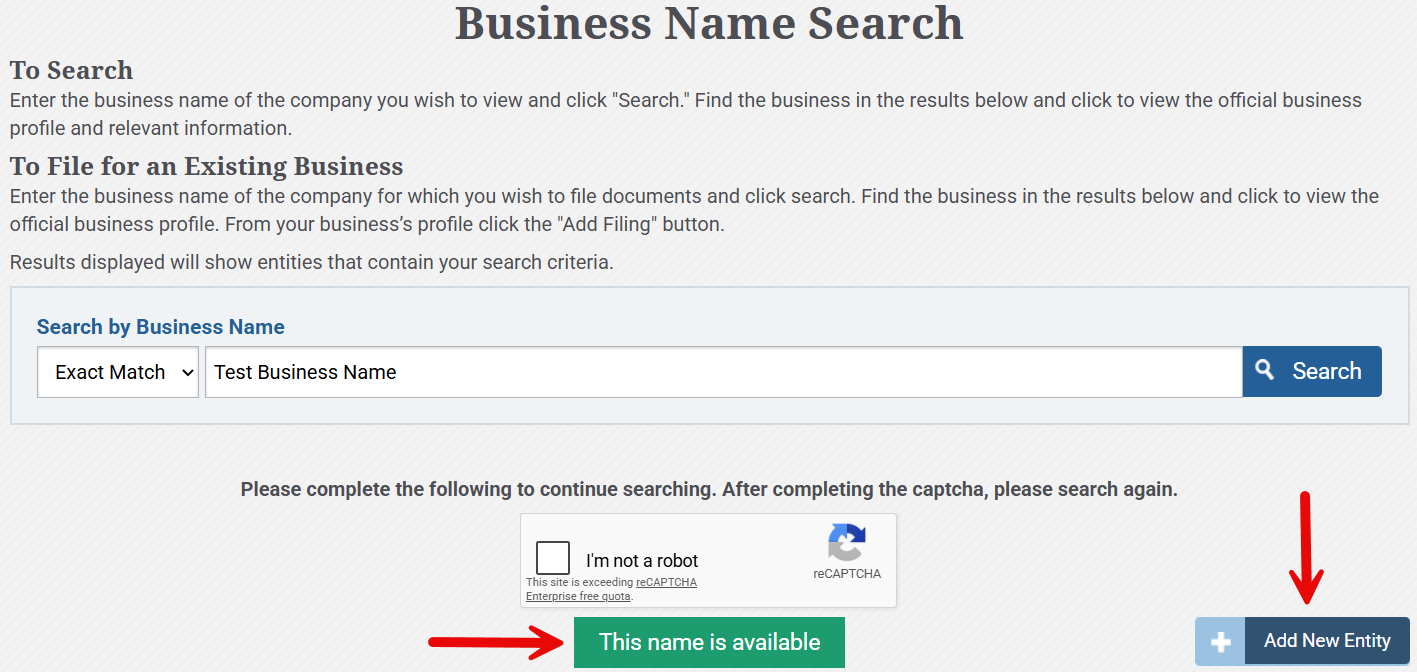Click the Search by Business Name label

(x=161, y=327)
